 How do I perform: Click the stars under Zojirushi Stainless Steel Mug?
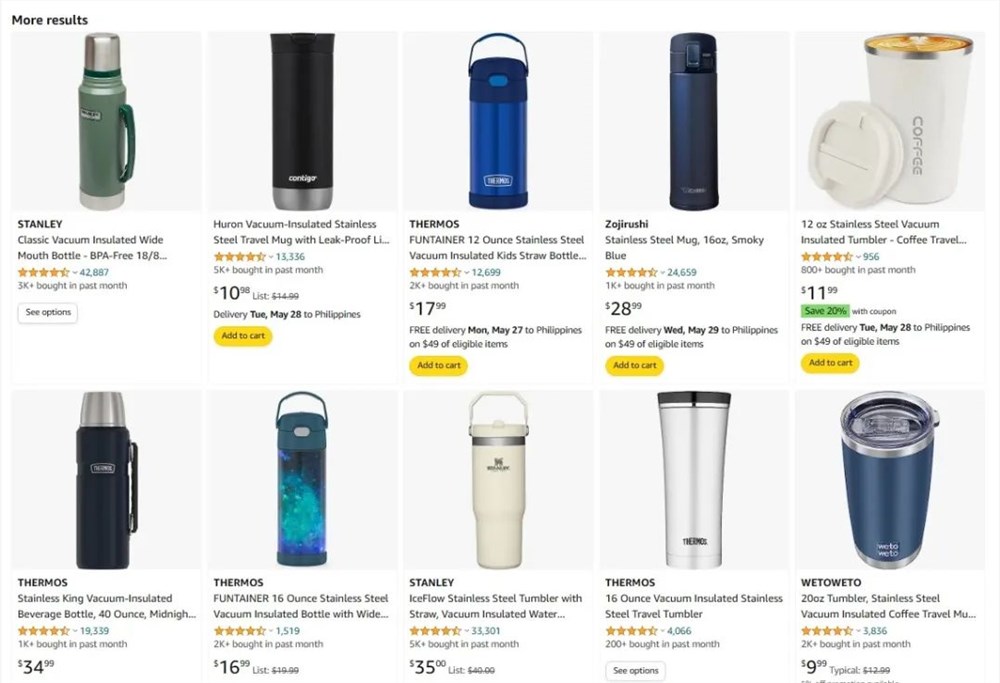[x=631, y=272]
